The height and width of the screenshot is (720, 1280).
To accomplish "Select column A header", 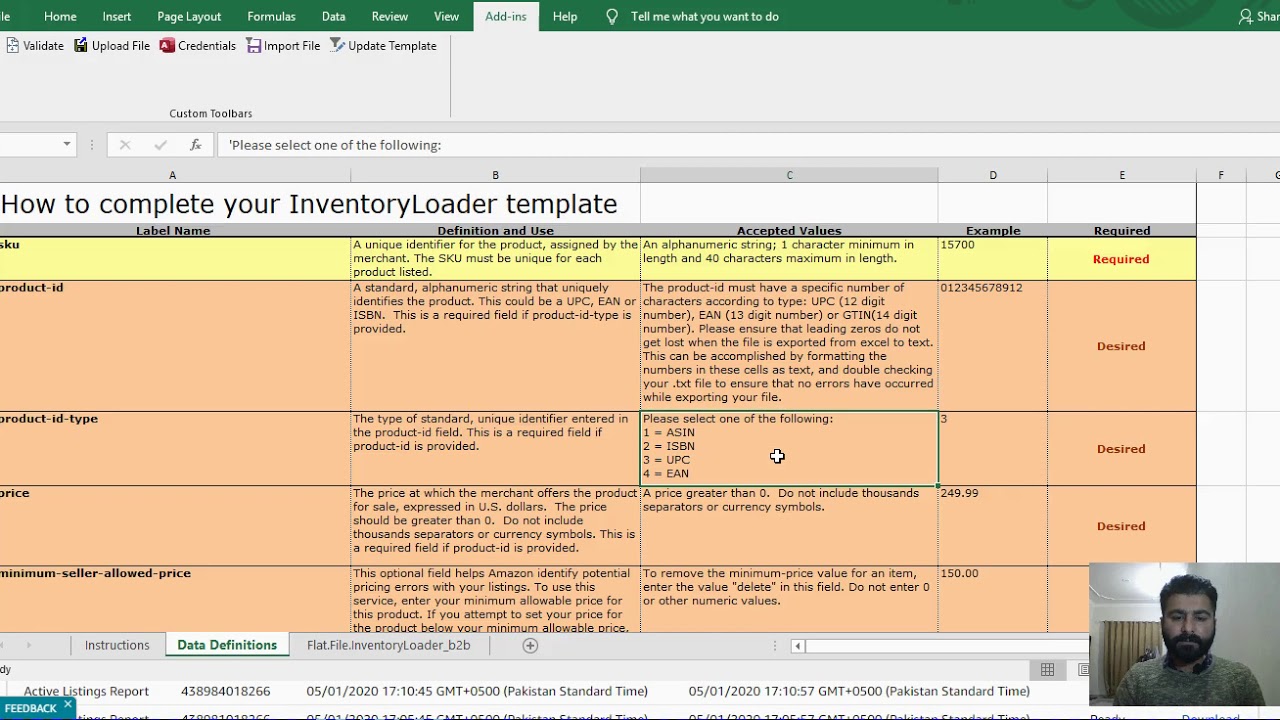I will [x=172, y=176].
